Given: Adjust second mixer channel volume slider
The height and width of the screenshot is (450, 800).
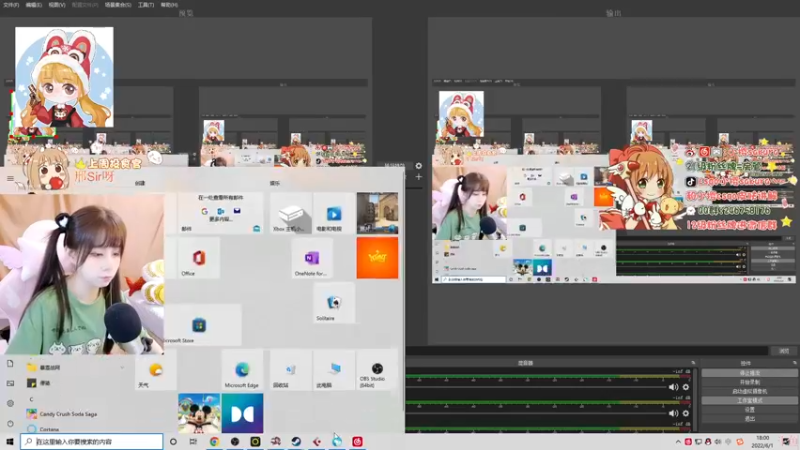Looking at the screenshot, I should point(536,413).
